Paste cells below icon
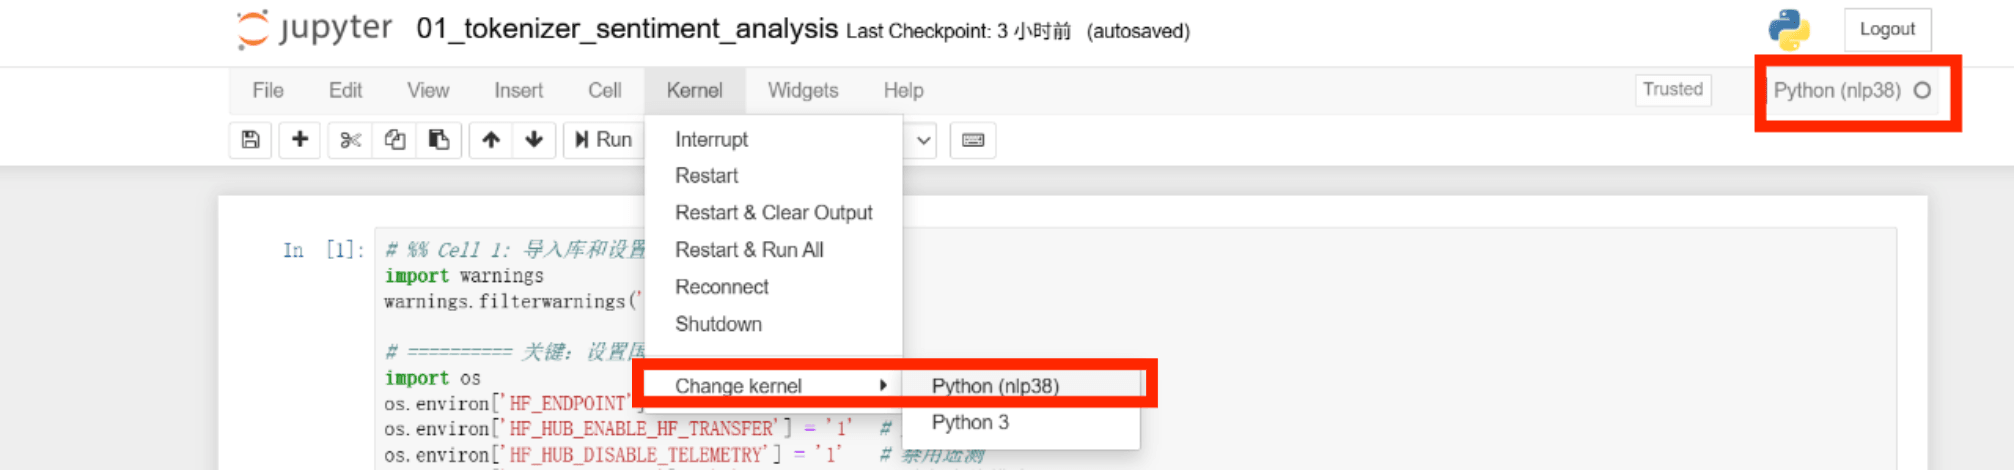Viewport: 2014px width, 470px height. pos(439,140)
